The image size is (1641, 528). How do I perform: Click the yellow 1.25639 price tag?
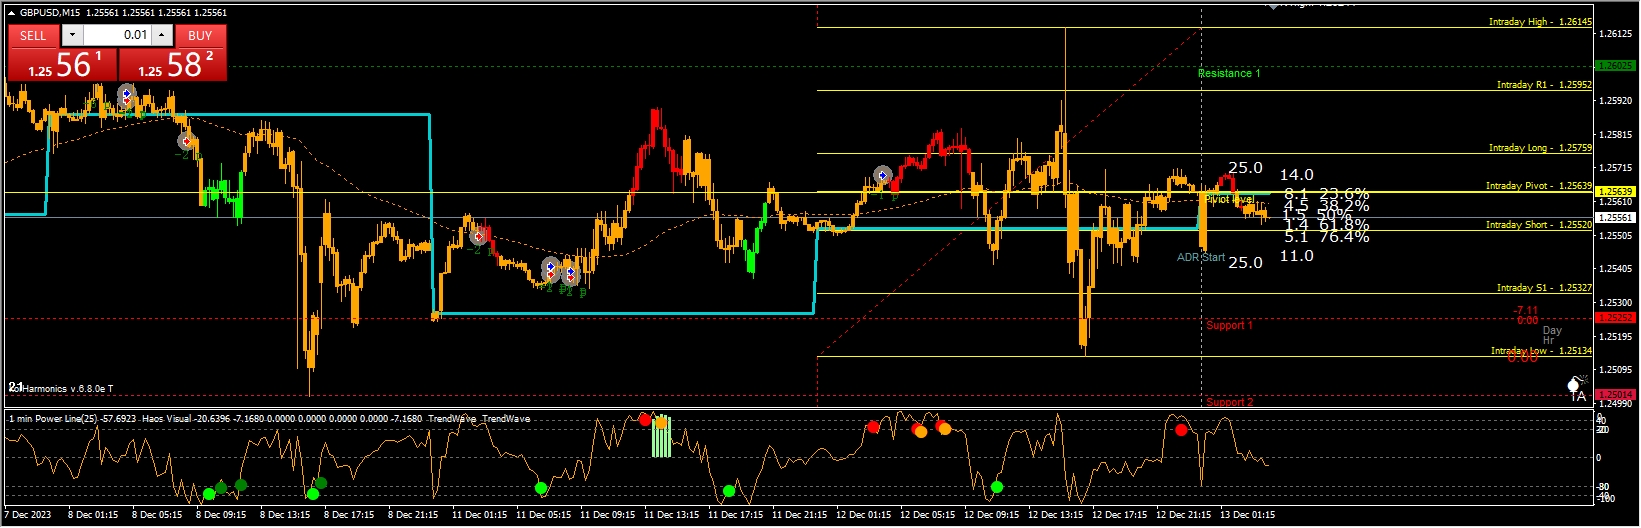coord(1615,191)
